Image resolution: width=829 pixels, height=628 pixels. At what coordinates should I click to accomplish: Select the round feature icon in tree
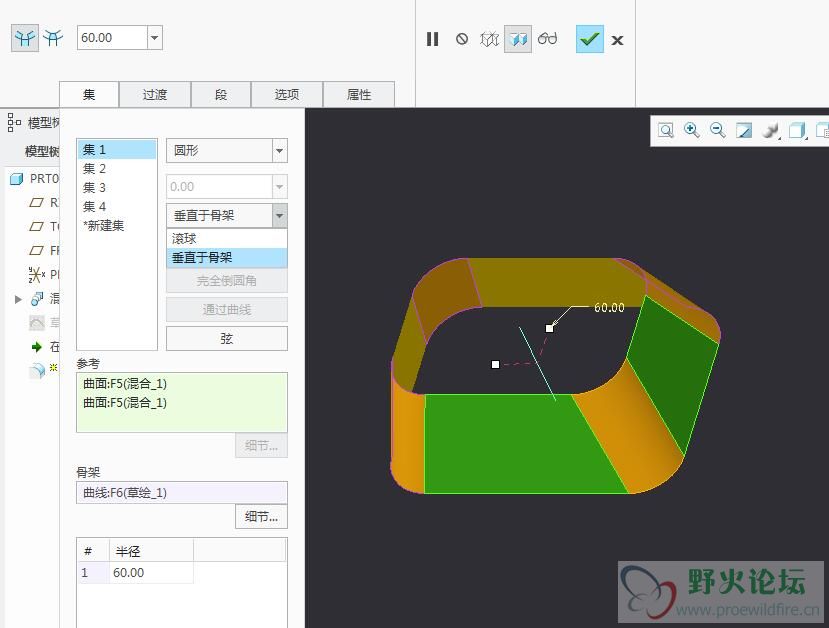(x=37, y=371)
